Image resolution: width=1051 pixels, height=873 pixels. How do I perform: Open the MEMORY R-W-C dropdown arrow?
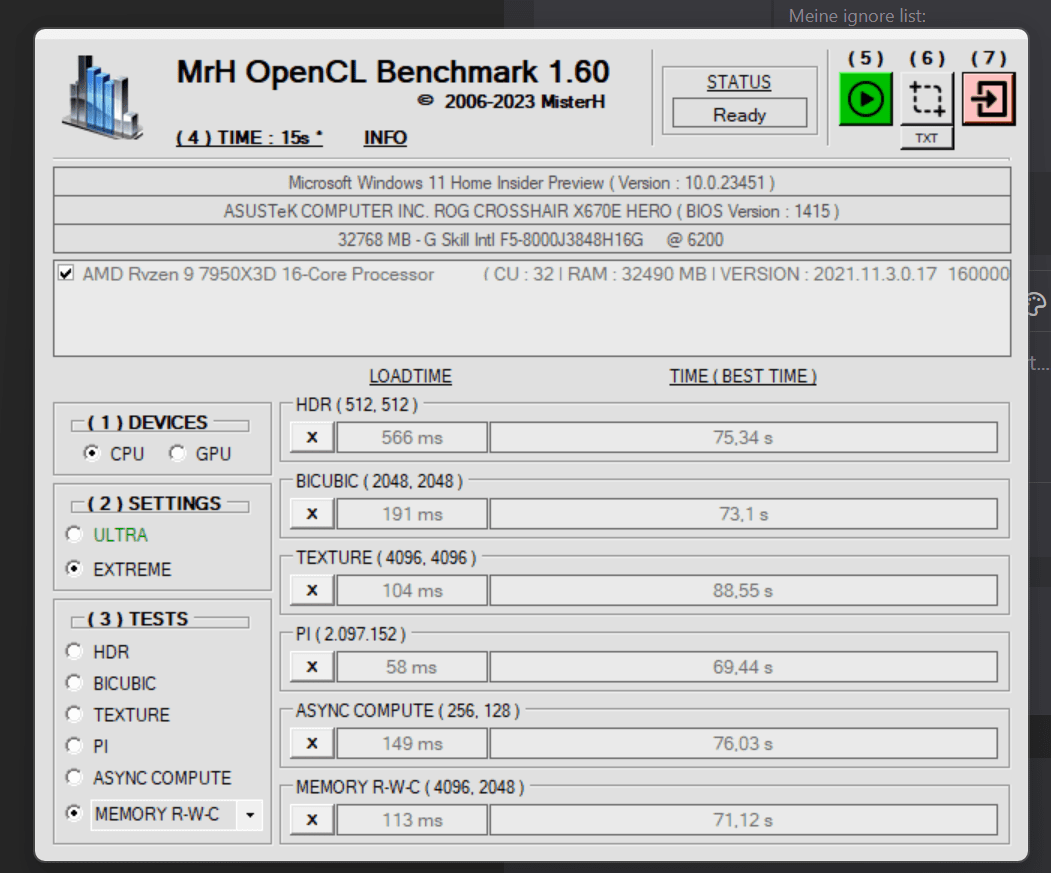[x=250, y=815]
